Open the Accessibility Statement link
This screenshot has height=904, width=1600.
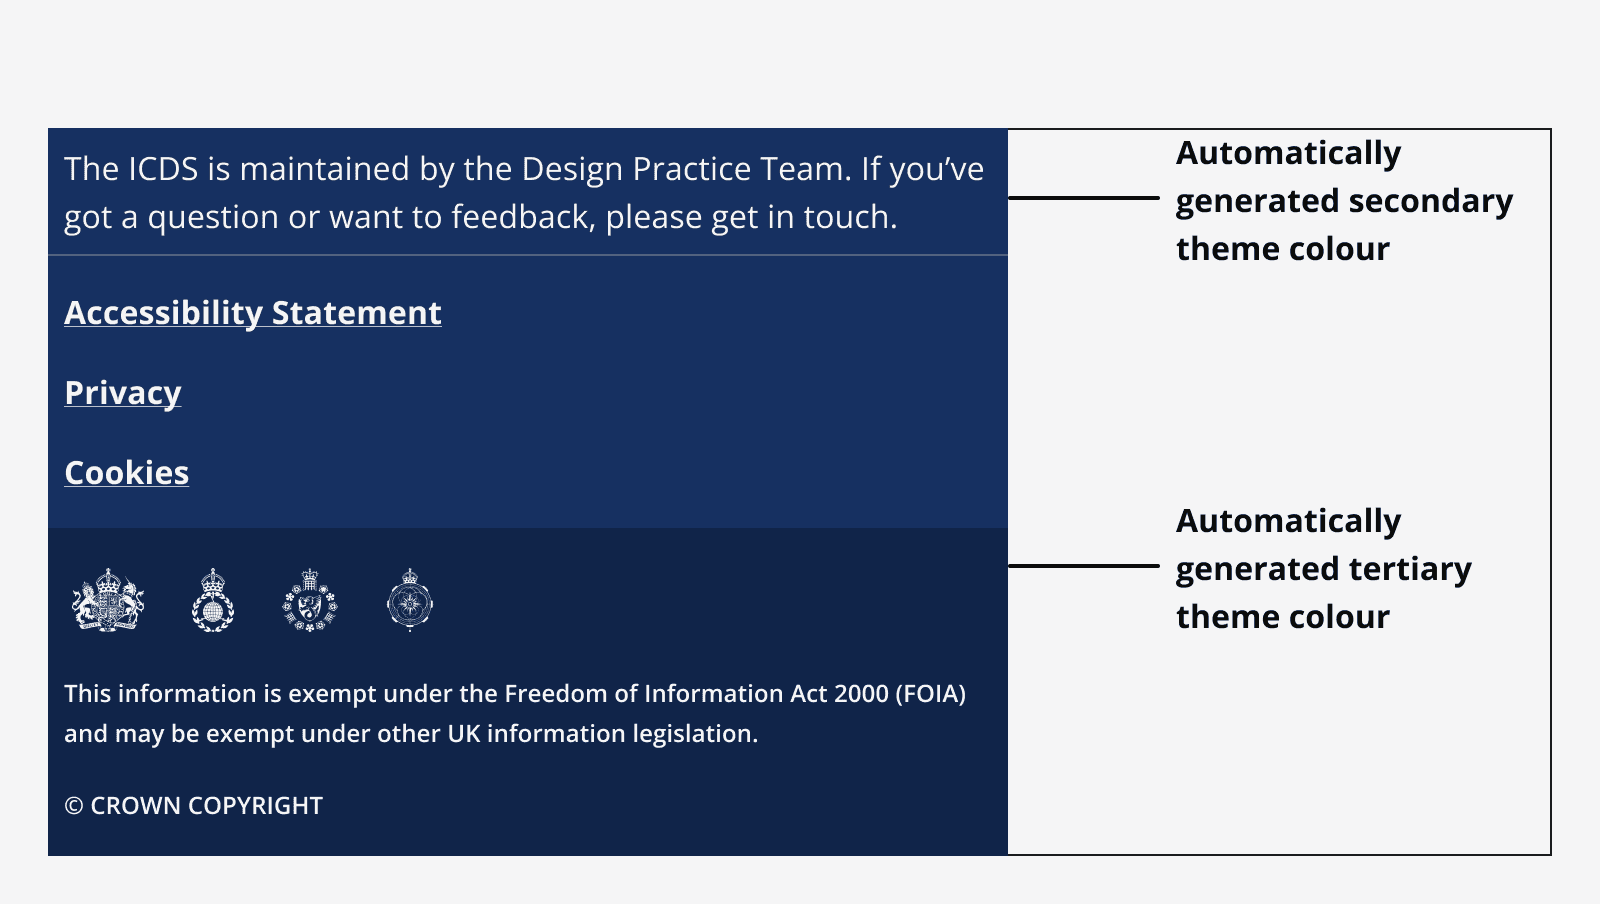pos(252,313)
